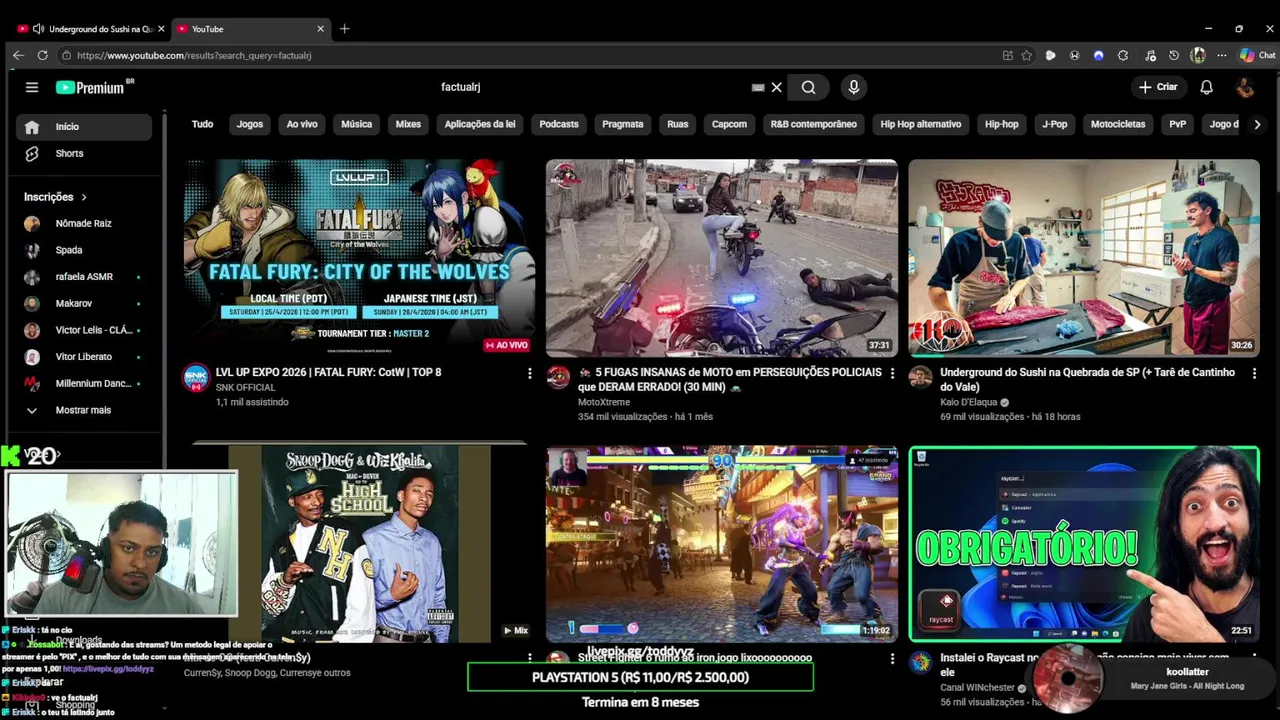
Task: Go to Início in the sidebar
Action: click(x=84, y=127)
